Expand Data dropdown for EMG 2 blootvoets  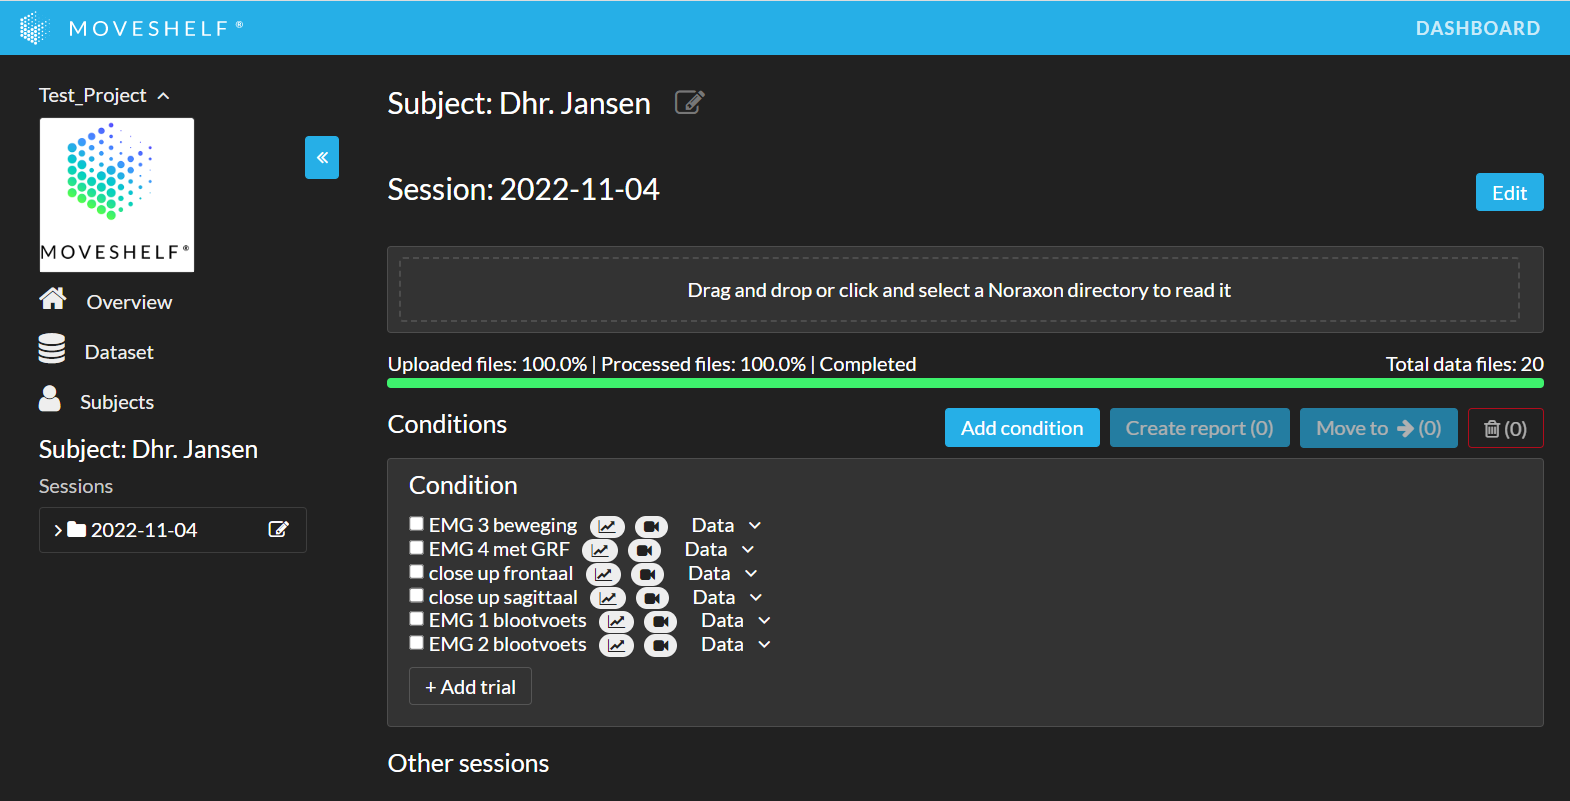735,644
